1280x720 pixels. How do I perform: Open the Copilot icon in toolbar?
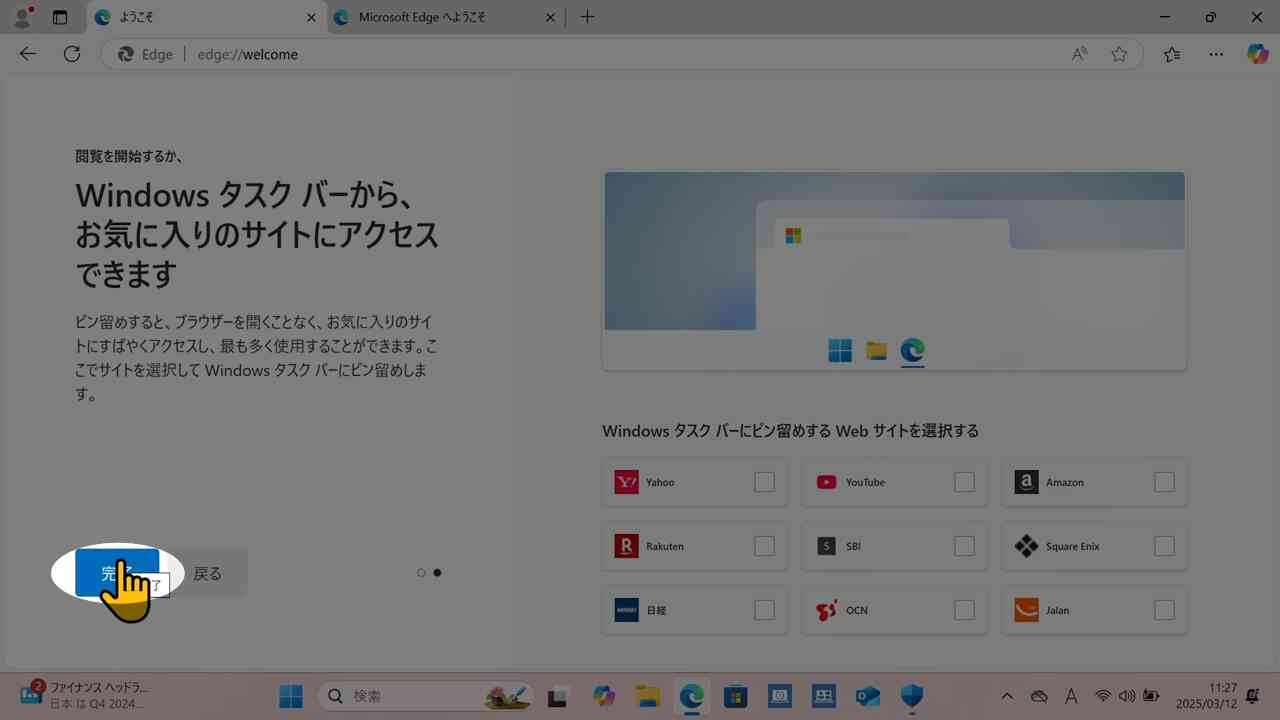(1257, 54)
